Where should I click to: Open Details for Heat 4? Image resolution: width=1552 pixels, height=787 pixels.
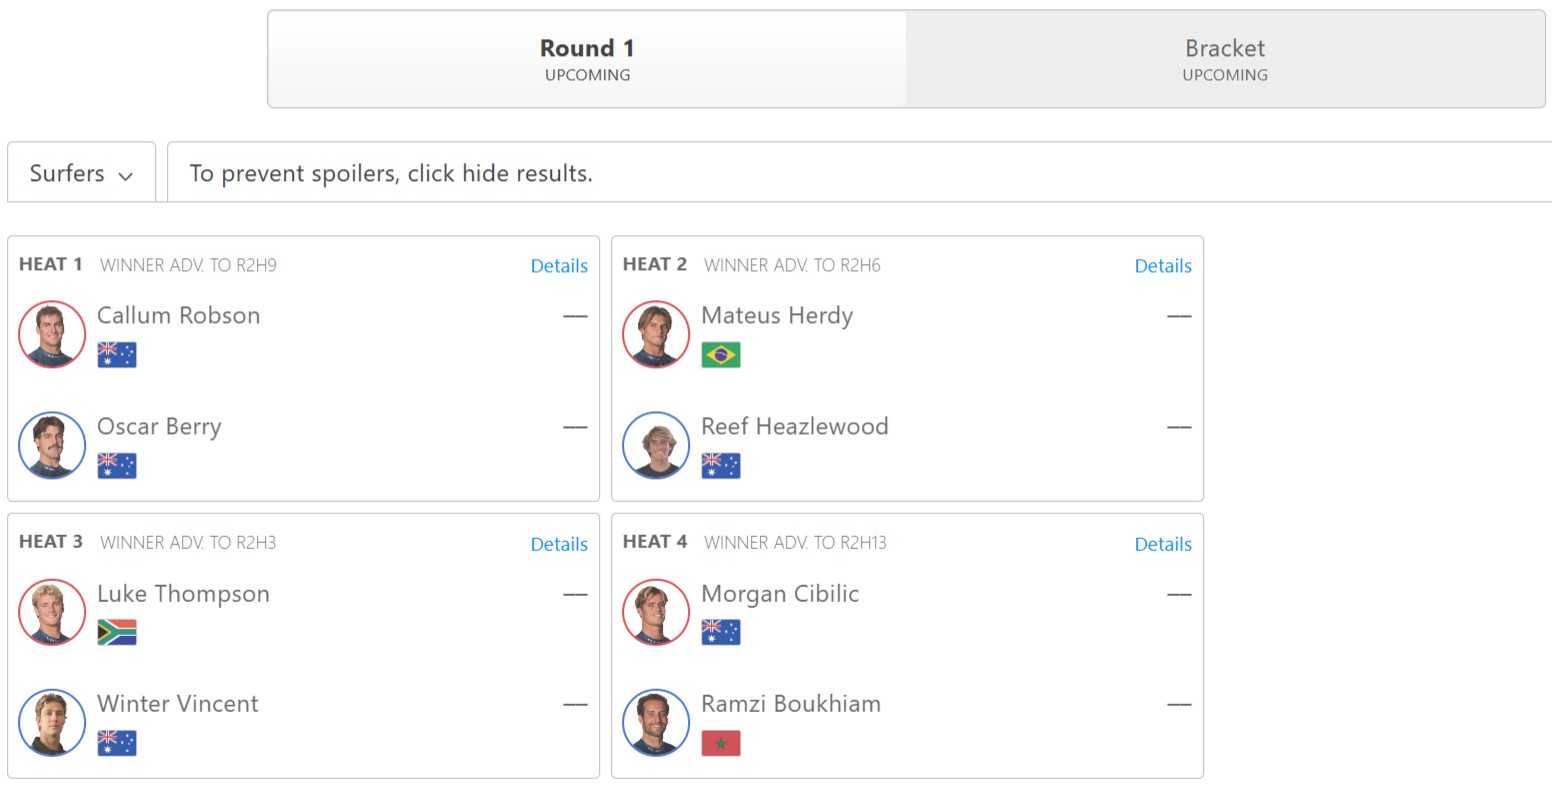[1163, 544]
